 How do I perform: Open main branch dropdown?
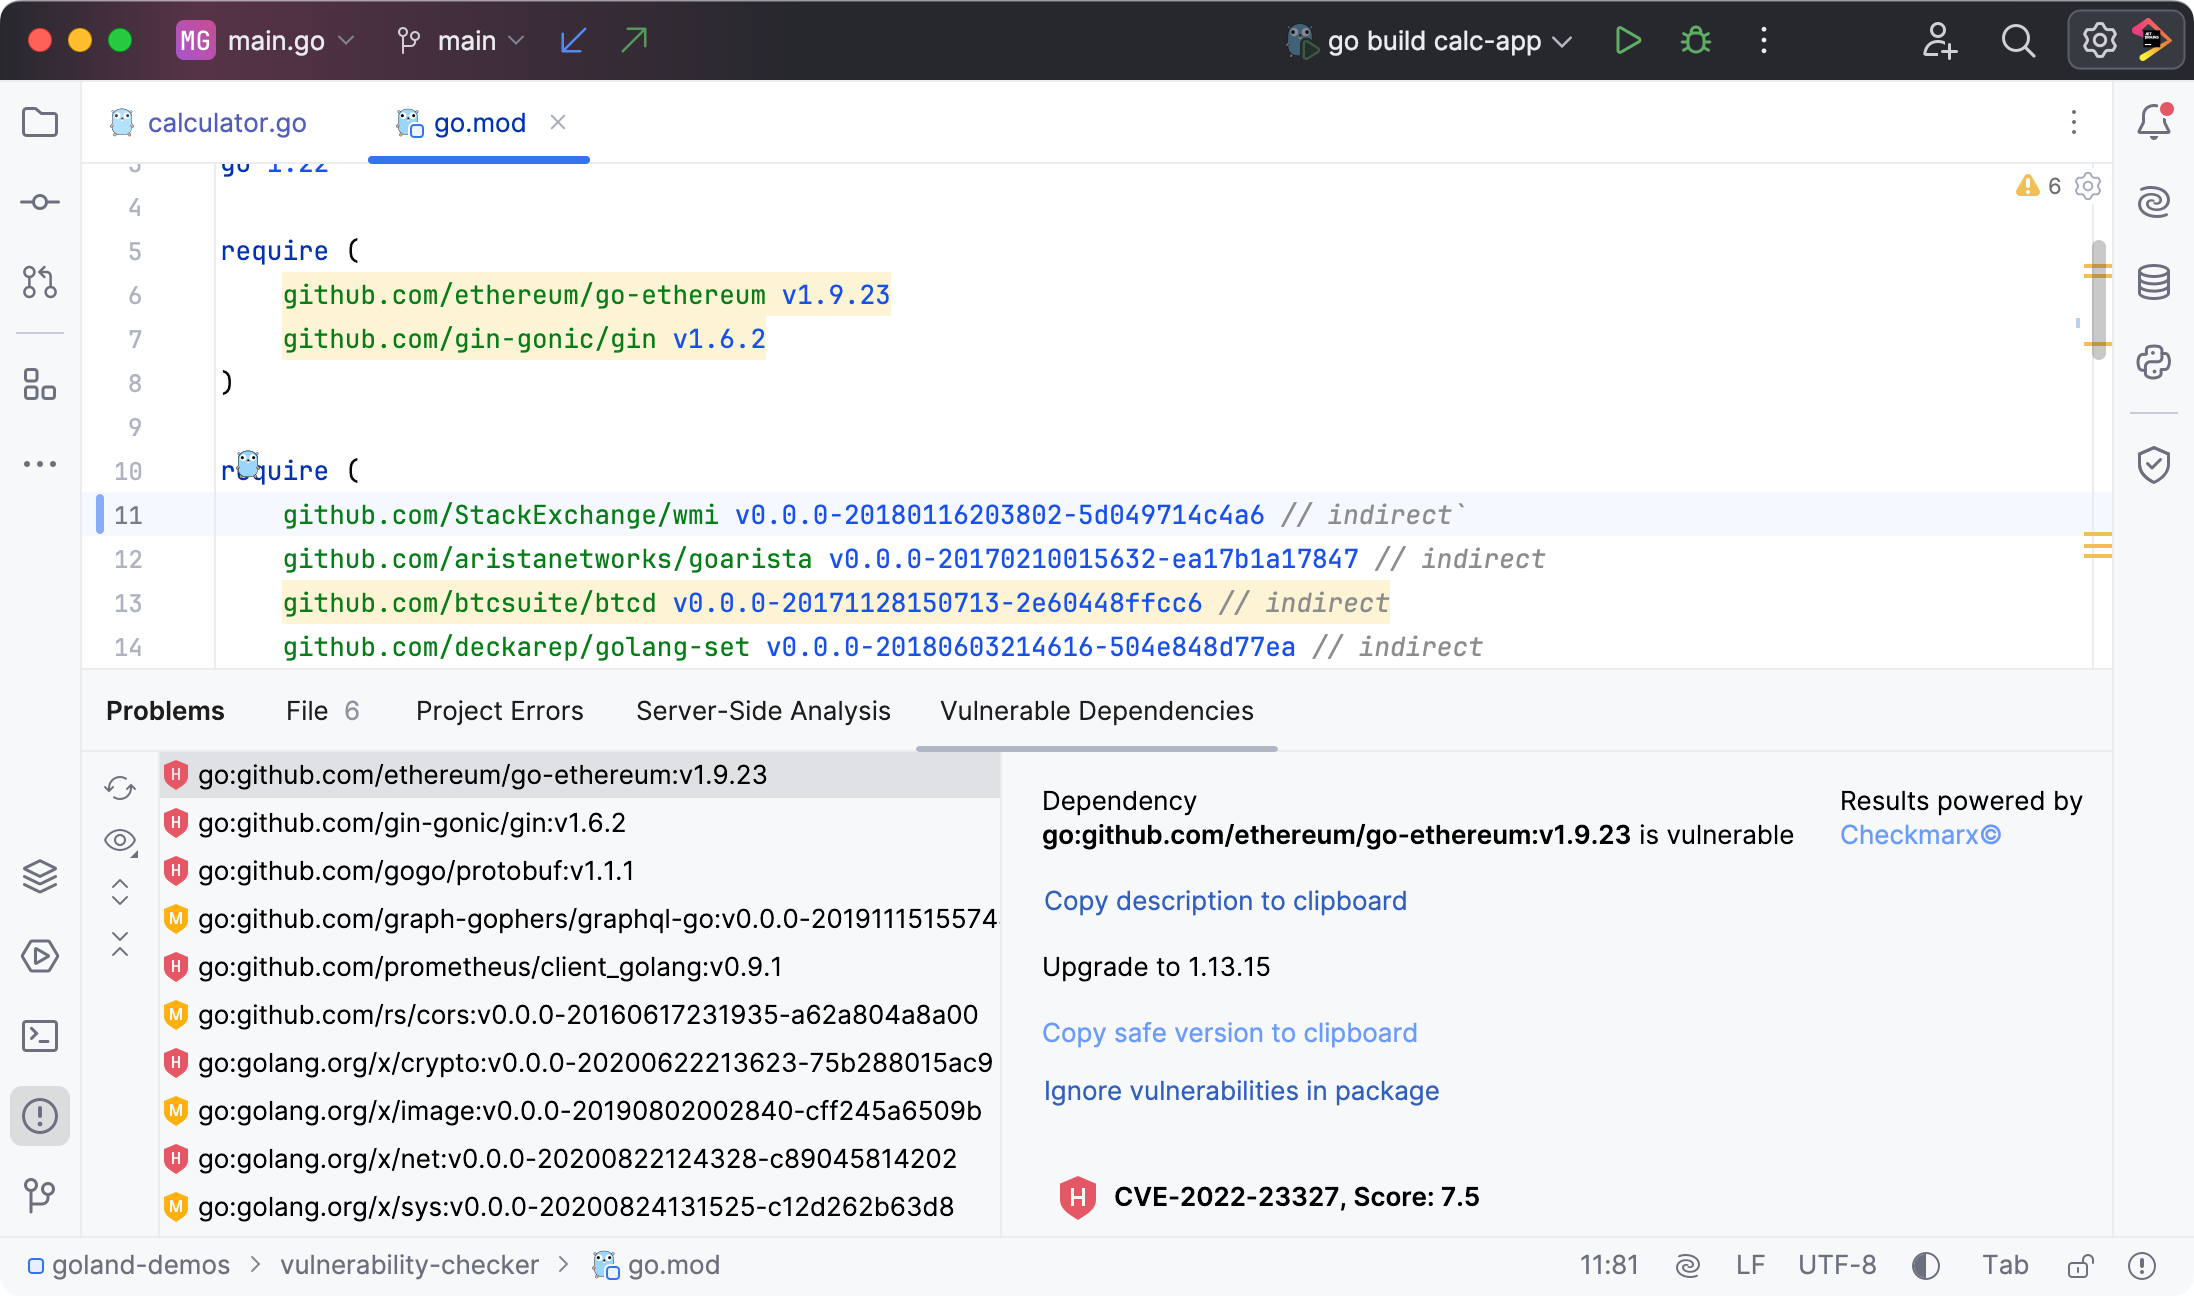click(462, 41)
